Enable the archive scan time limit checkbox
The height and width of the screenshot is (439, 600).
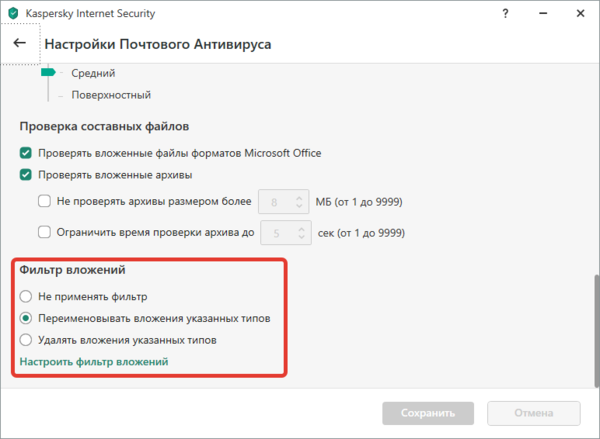[44, 233]
